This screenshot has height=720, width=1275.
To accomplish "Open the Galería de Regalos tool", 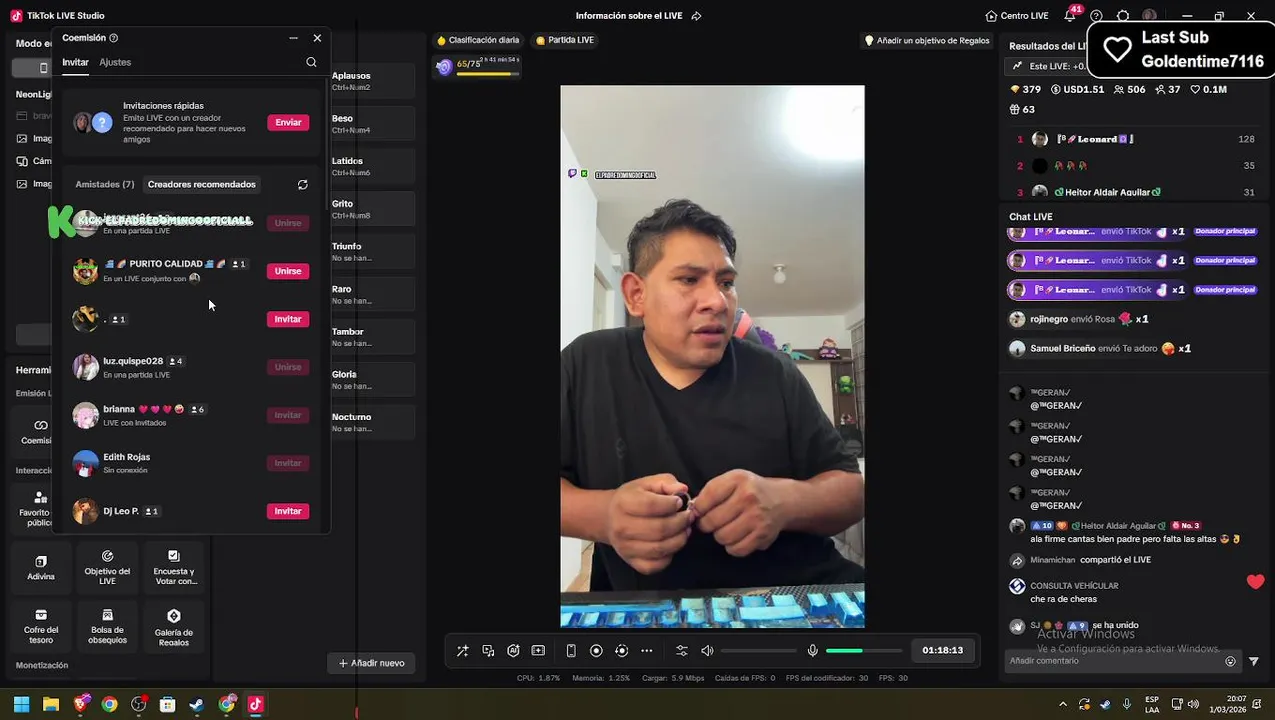I will [174, 626].
